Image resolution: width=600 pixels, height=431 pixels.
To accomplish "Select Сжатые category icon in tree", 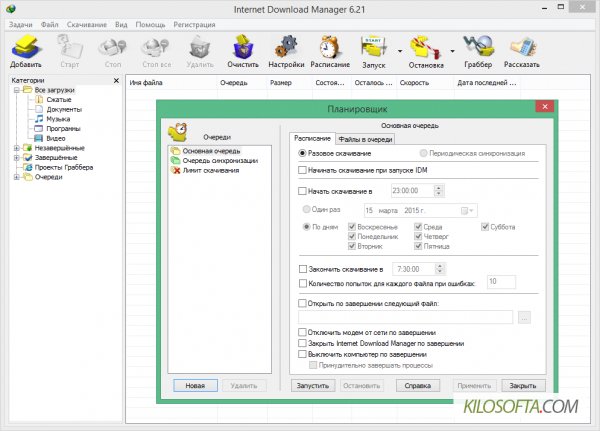I will (39, 100).
